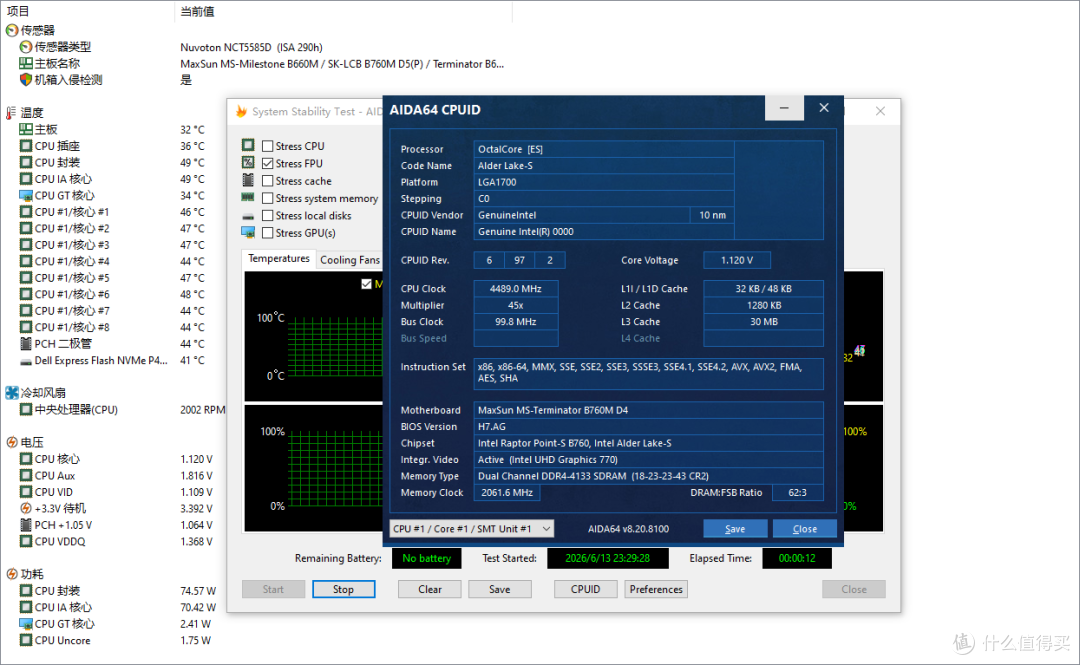
Task: Minimize the AIDA64 CPUID window
Action: tap(784, 108)
